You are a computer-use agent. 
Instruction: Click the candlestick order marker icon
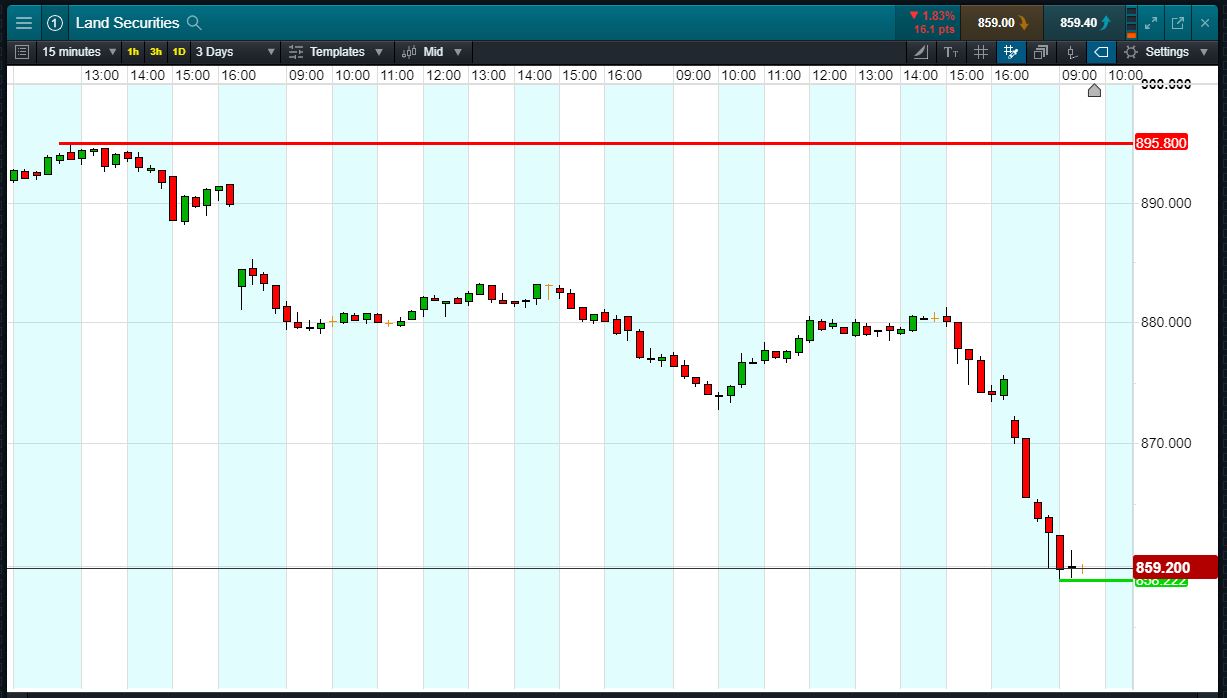tap(1071, 52)
